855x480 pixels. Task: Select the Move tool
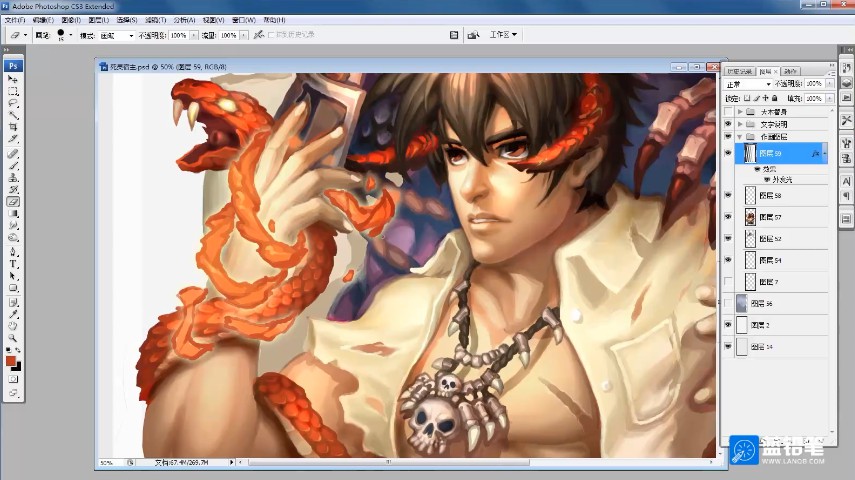click(13, 80)
